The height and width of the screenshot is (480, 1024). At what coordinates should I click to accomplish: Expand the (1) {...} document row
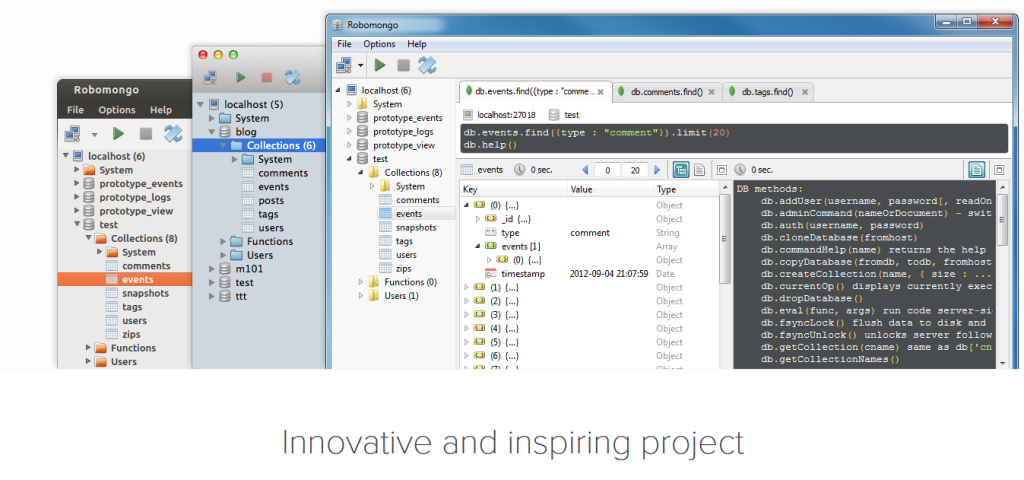click(466, 287)
